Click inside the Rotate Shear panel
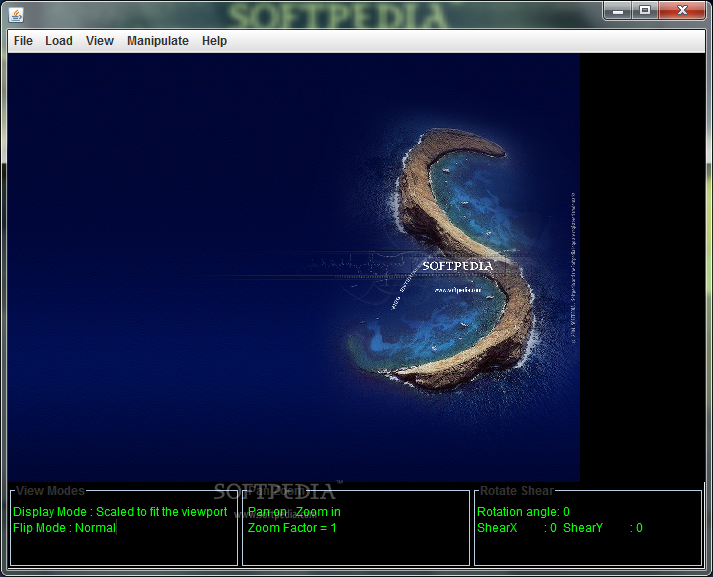The image size is (713, 577). [588, 527]
